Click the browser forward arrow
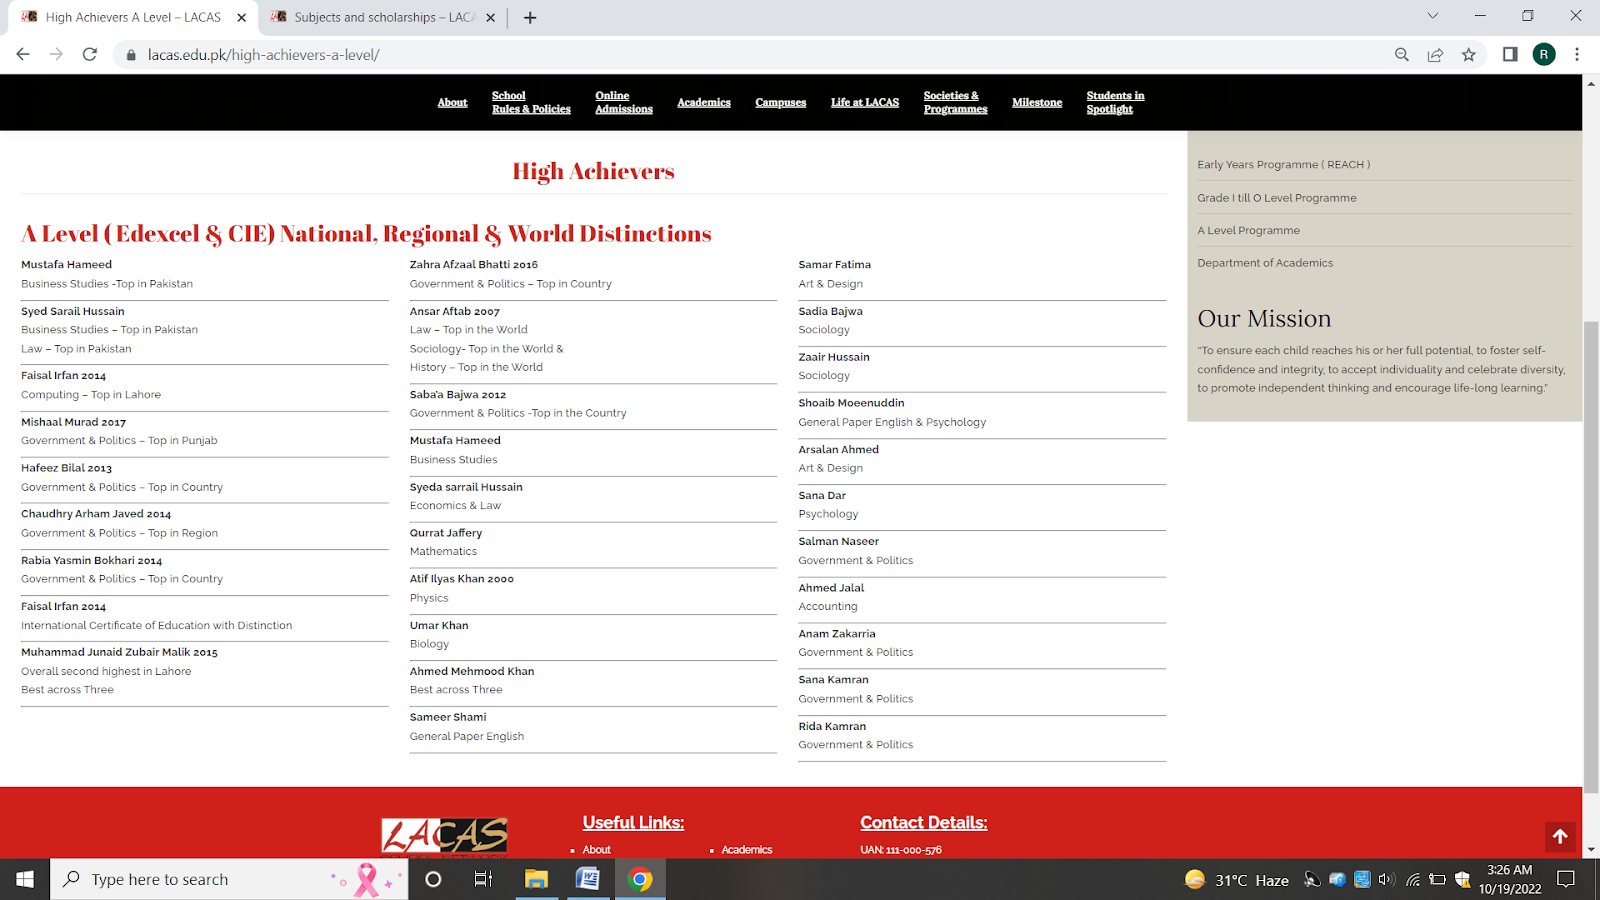Screen dimensions: 1600x900 point(56,55)
